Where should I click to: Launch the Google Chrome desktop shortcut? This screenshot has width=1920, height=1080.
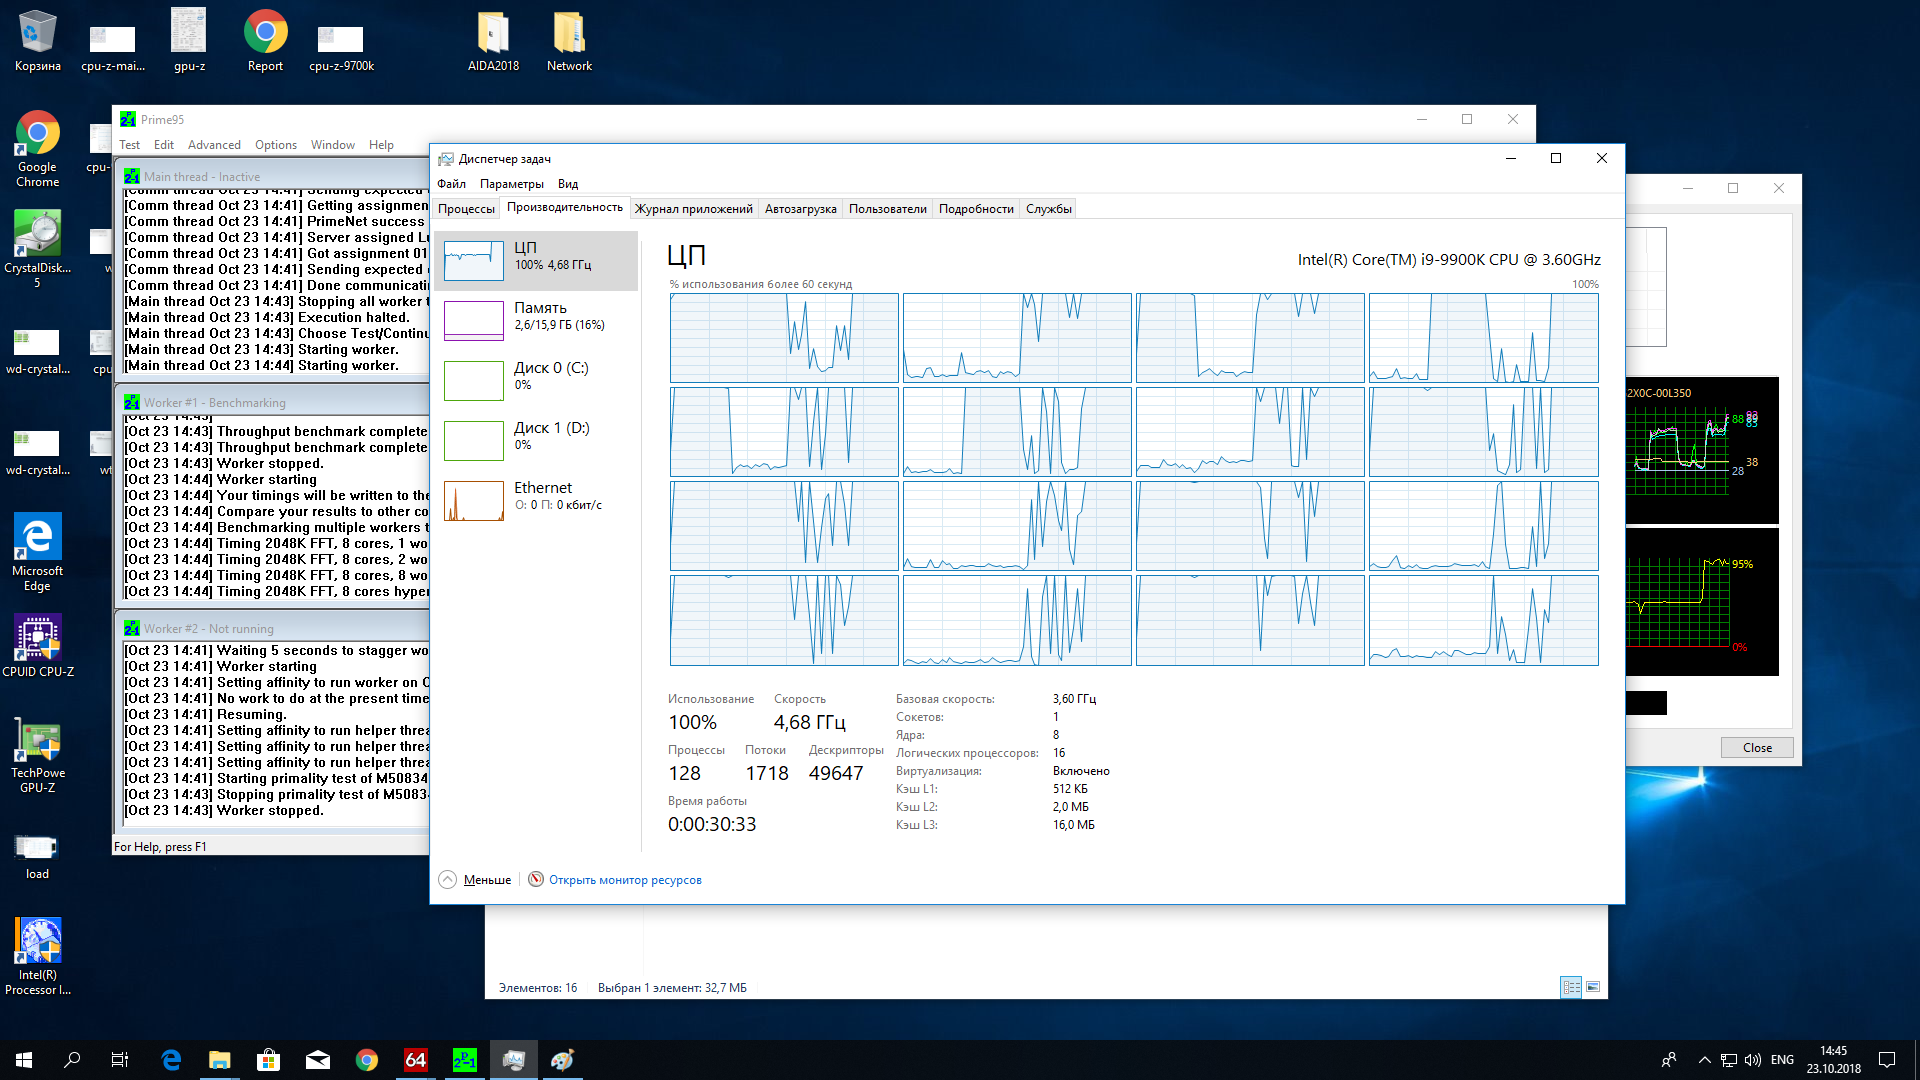click(x=37, y=148)
